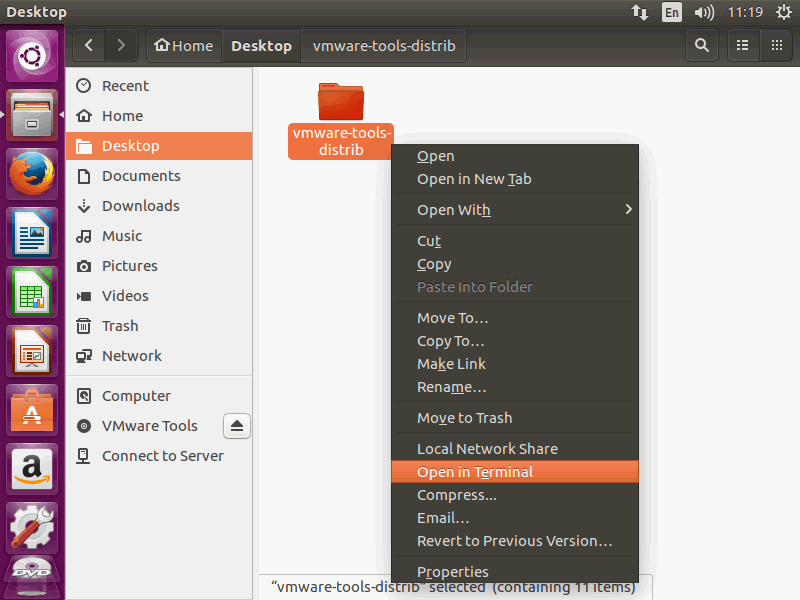Image resolution: width=800 pixels, height=600 pixels.
Task: Click the Files manager launcher icon
Action: click(x=32, y=115)
